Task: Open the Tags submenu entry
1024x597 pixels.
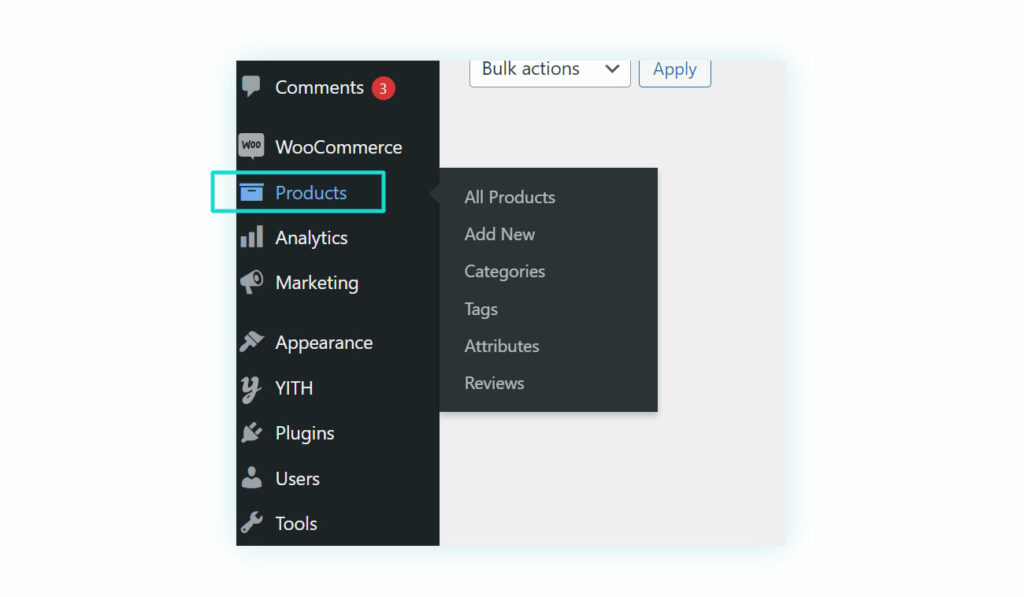Action: point(481,309)
